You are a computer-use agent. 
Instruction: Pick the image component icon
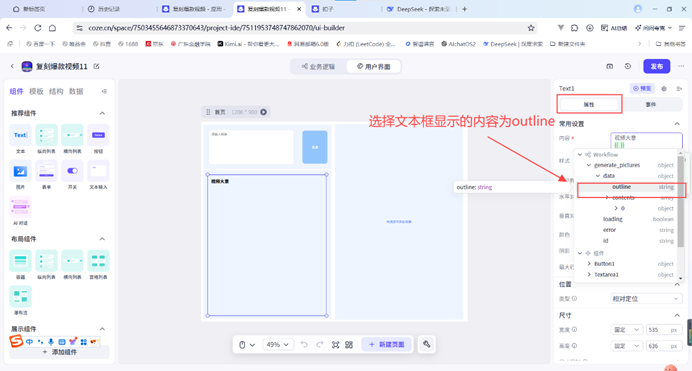click(x=20, y=171)
